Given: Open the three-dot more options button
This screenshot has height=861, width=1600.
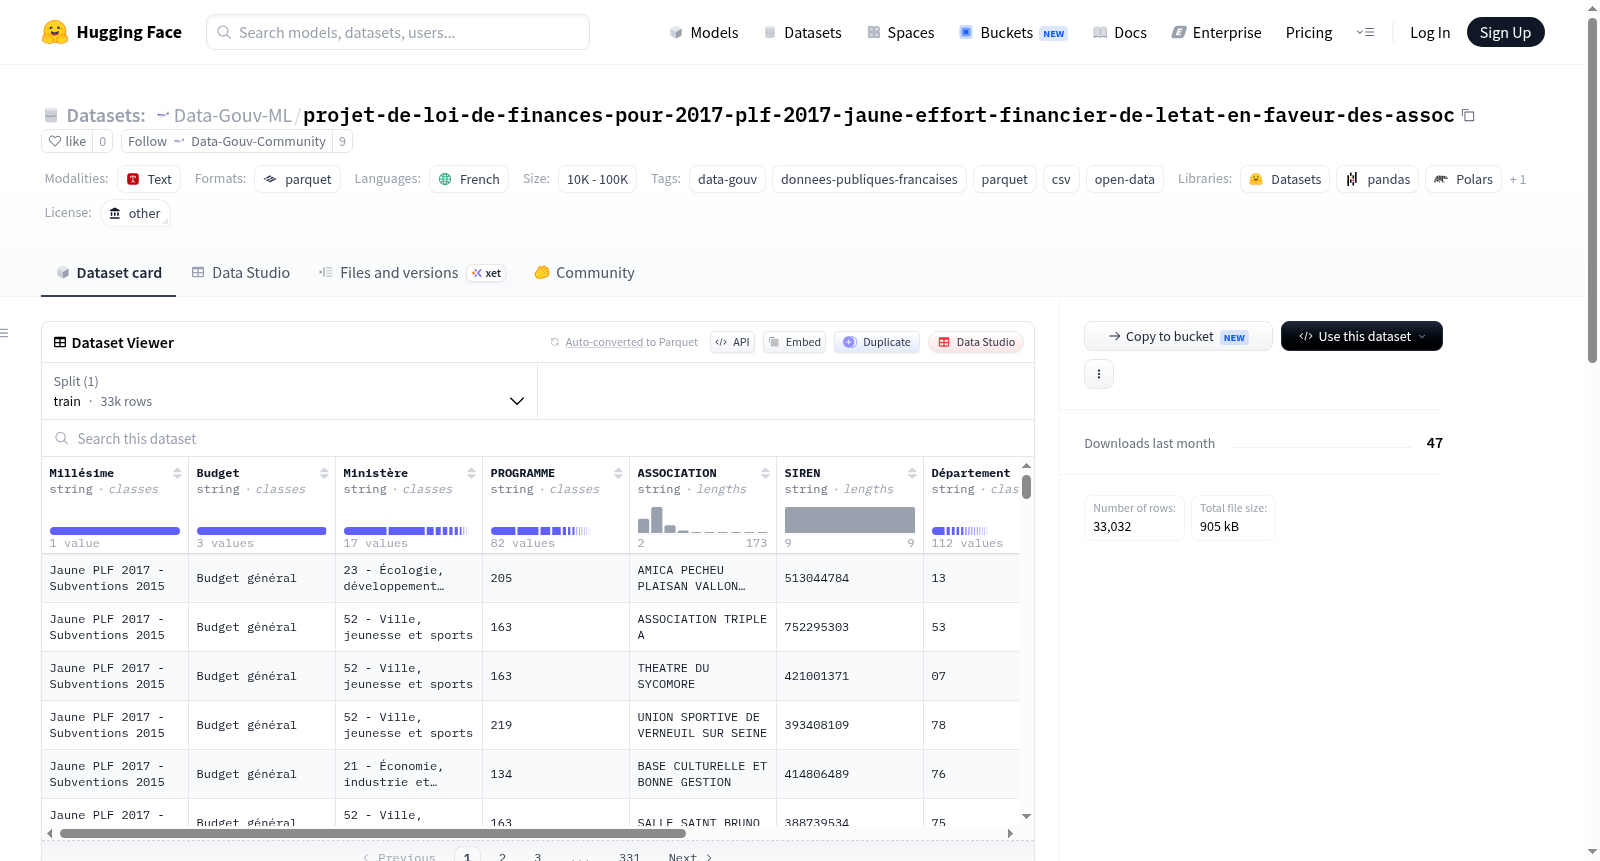Looking at the screenshot, I should click(1099, 374).
